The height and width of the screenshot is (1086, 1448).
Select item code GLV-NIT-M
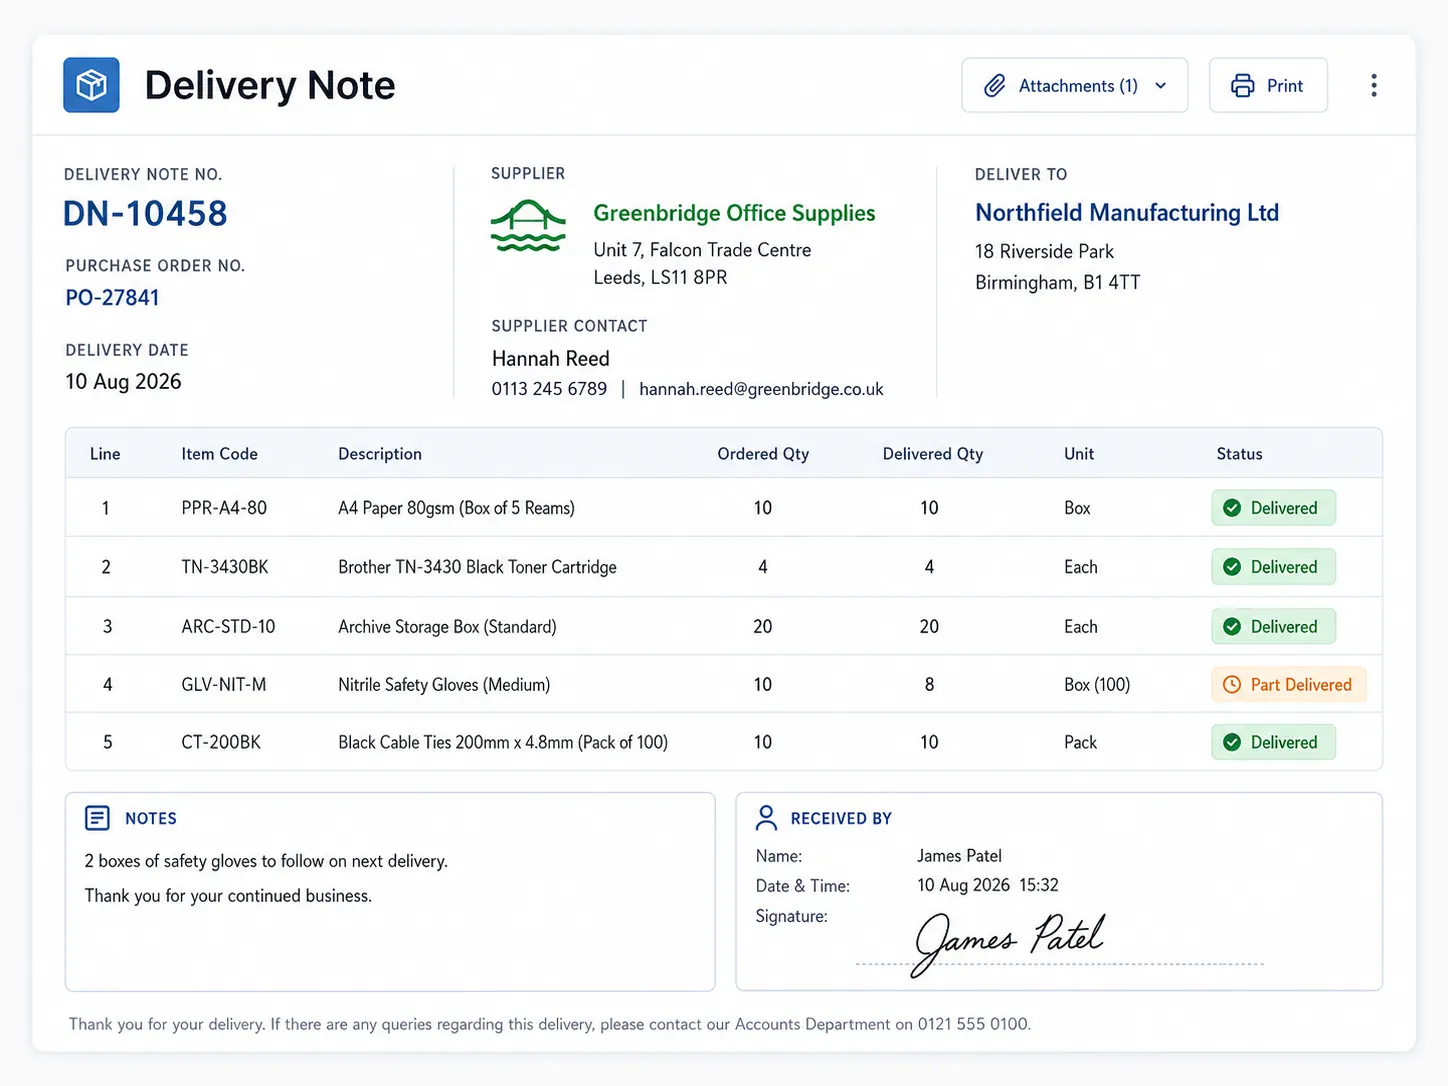224,685
